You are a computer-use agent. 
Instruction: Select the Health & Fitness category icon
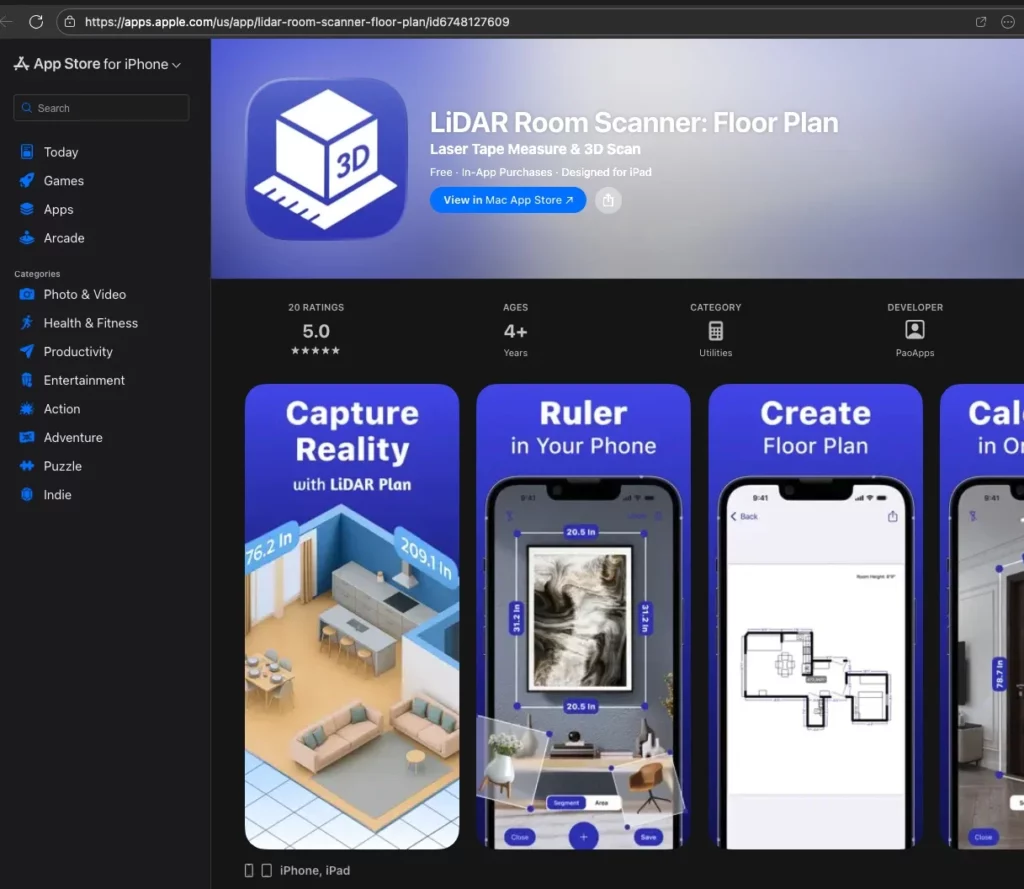pyautogui.click(x=28, y=323)
